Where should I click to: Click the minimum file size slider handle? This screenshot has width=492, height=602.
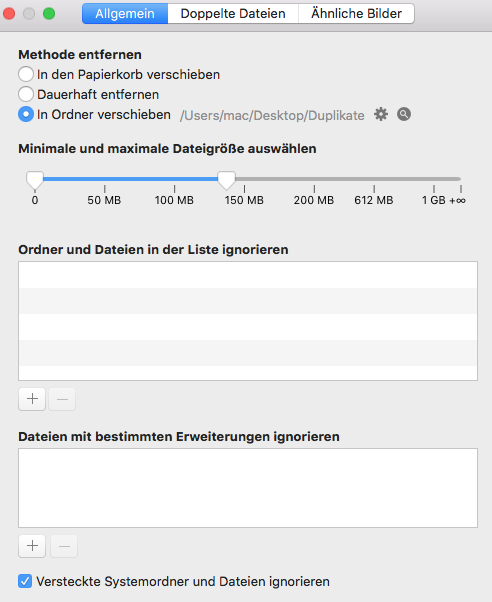tap(35, 180)
